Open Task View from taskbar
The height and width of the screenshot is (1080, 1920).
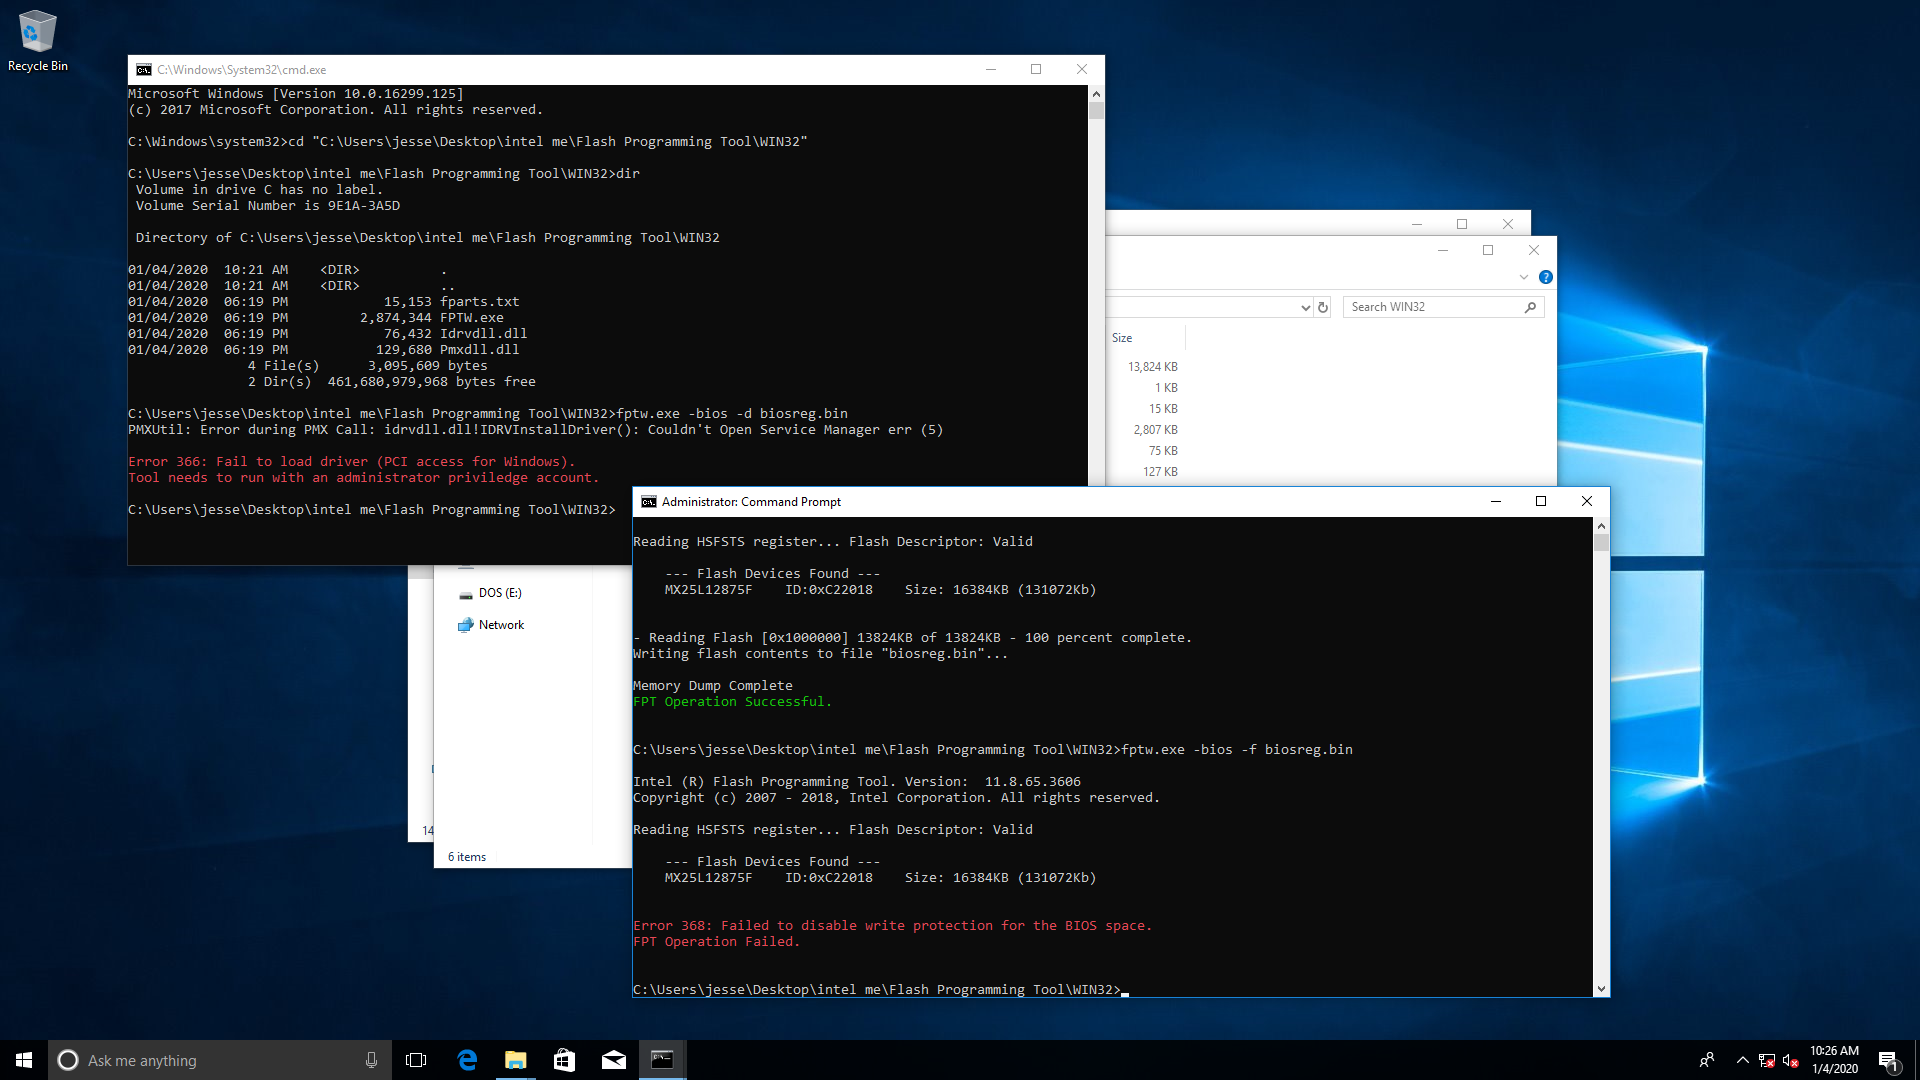[416, 1060]
